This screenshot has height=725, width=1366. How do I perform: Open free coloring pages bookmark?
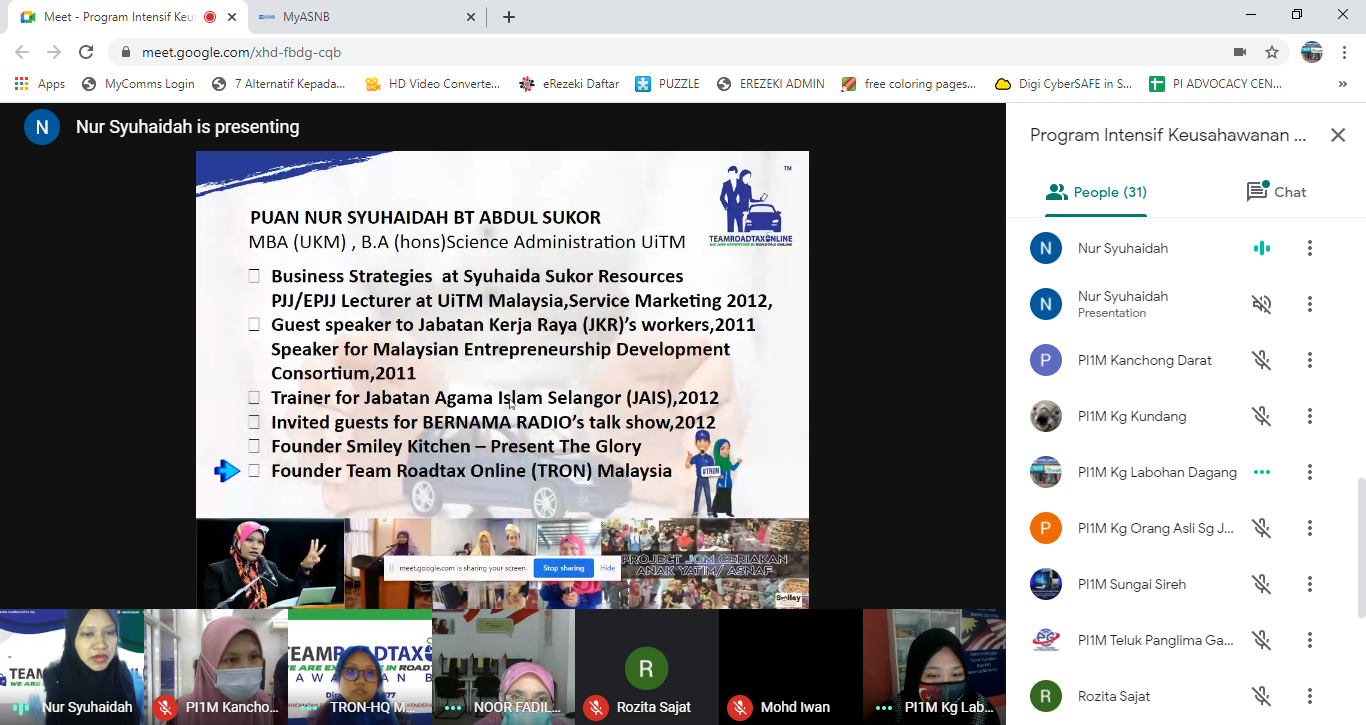click(909, 84)
